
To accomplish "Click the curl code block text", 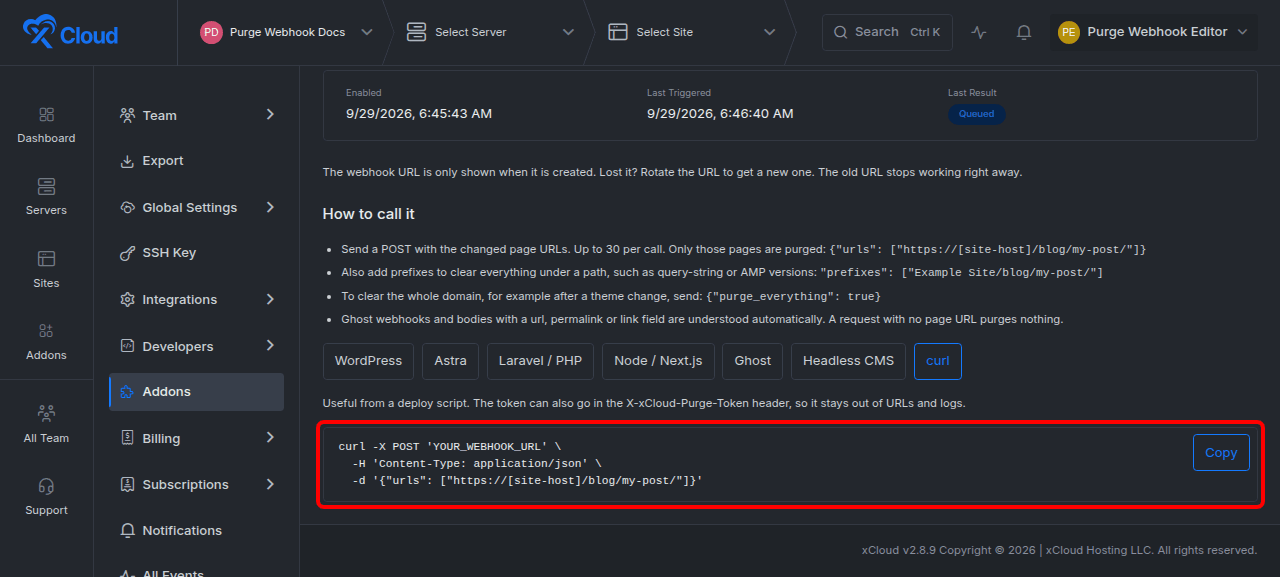I will point(520,464).
